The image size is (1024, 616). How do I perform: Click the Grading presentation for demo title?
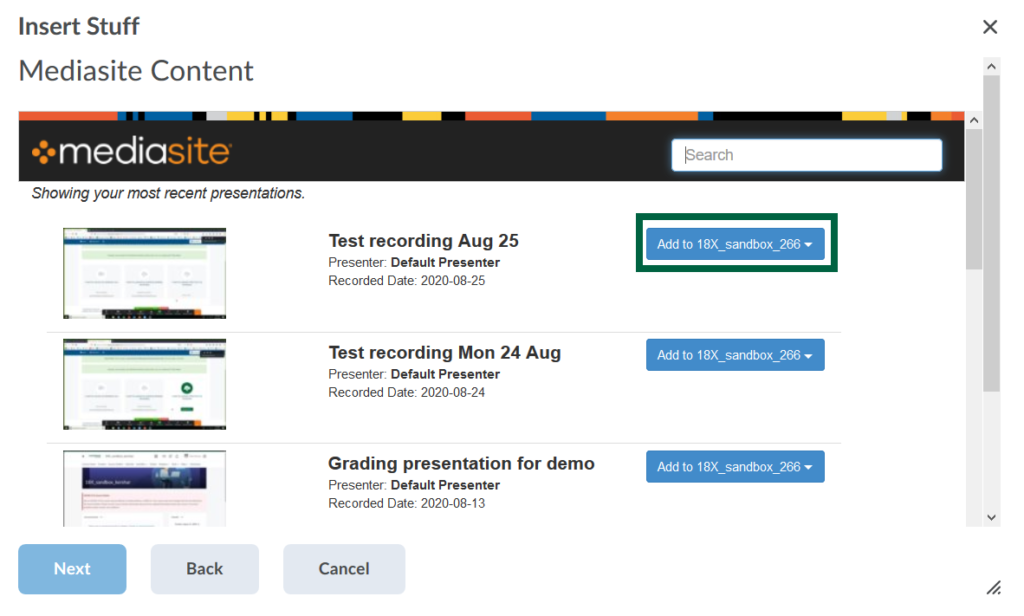tap(461, 464)
